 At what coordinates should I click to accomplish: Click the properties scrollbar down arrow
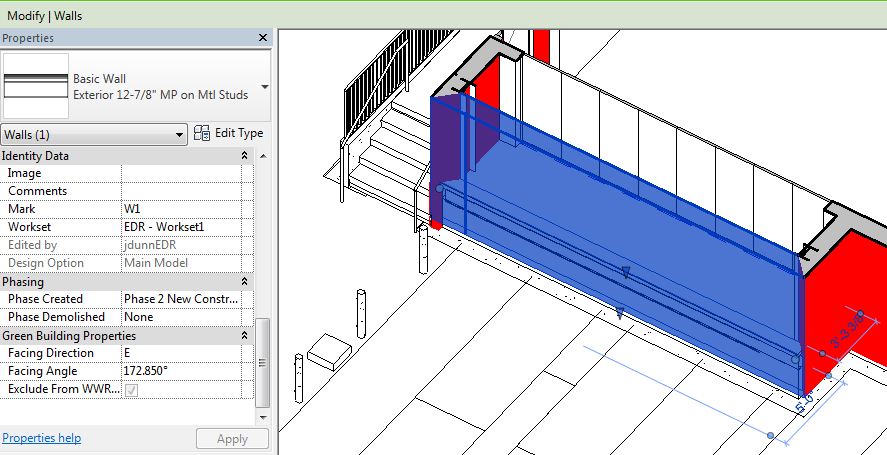tap(262, 418)
